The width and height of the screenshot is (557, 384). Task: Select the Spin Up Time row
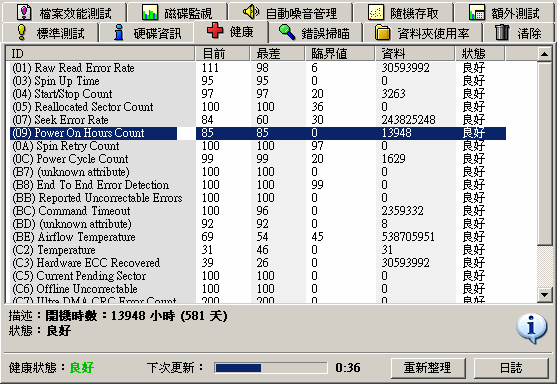click(x=258, y=81)
